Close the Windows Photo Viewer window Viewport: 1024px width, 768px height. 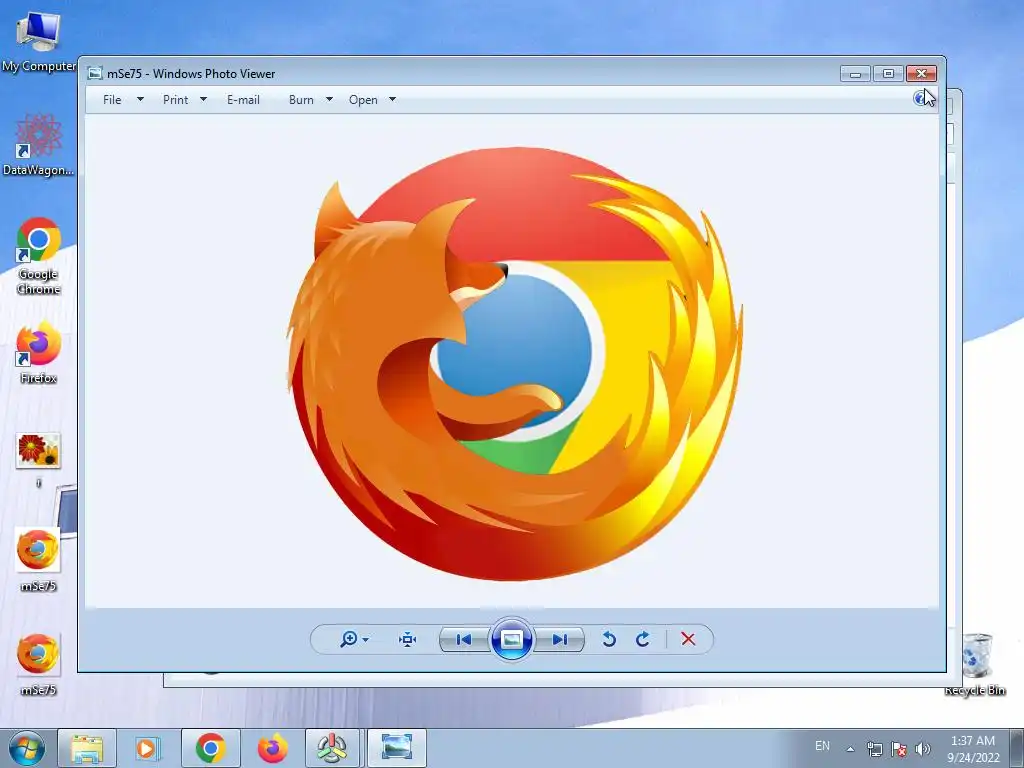[921, 74]
